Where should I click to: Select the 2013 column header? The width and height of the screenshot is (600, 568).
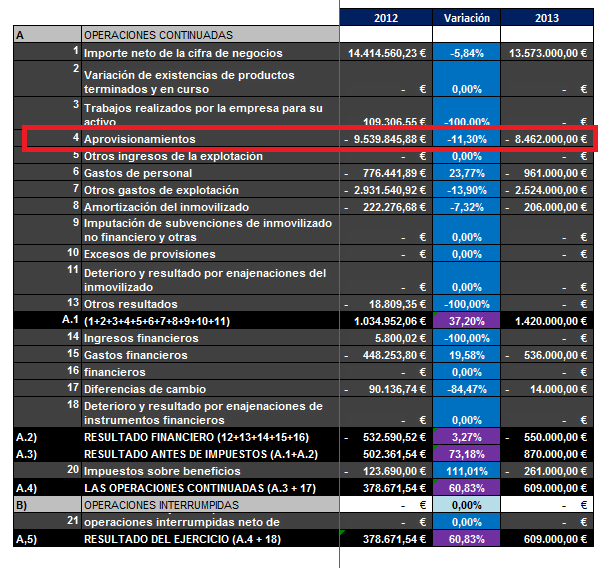tap(547, 18)
